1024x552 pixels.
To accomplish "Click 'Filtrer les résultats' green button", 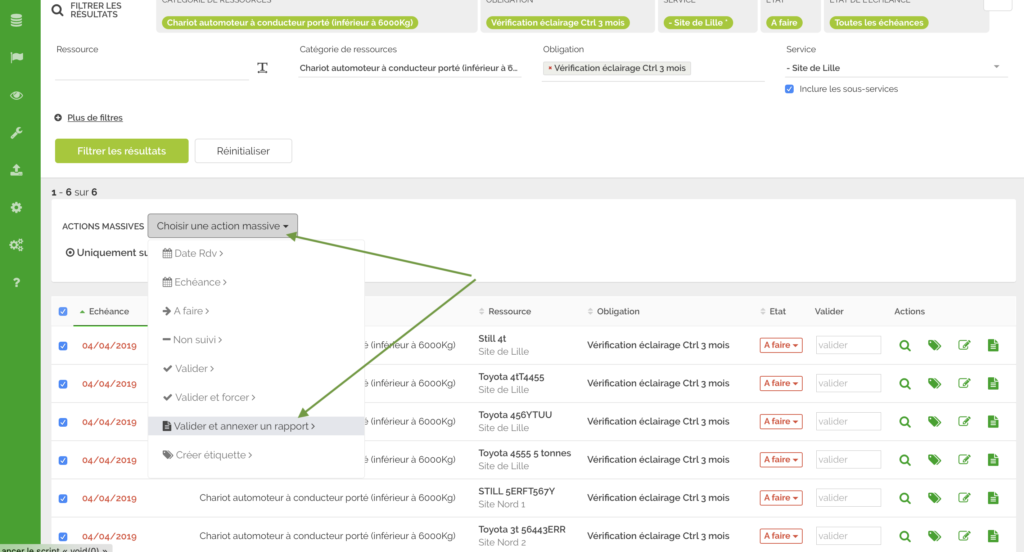I will (x=121, y=151).
